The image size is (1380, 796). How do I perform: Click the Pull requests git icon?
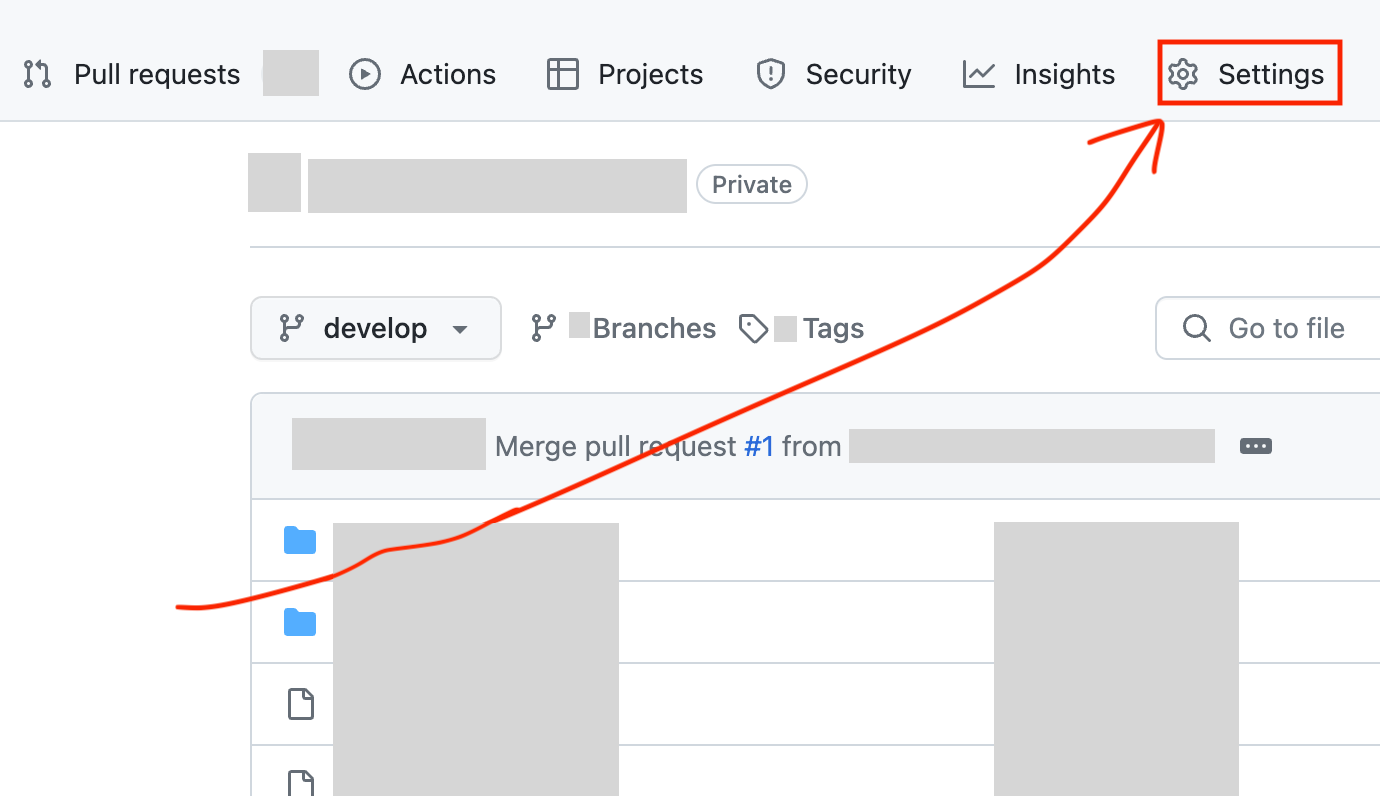pyautogui.click(x=37, y=74)
